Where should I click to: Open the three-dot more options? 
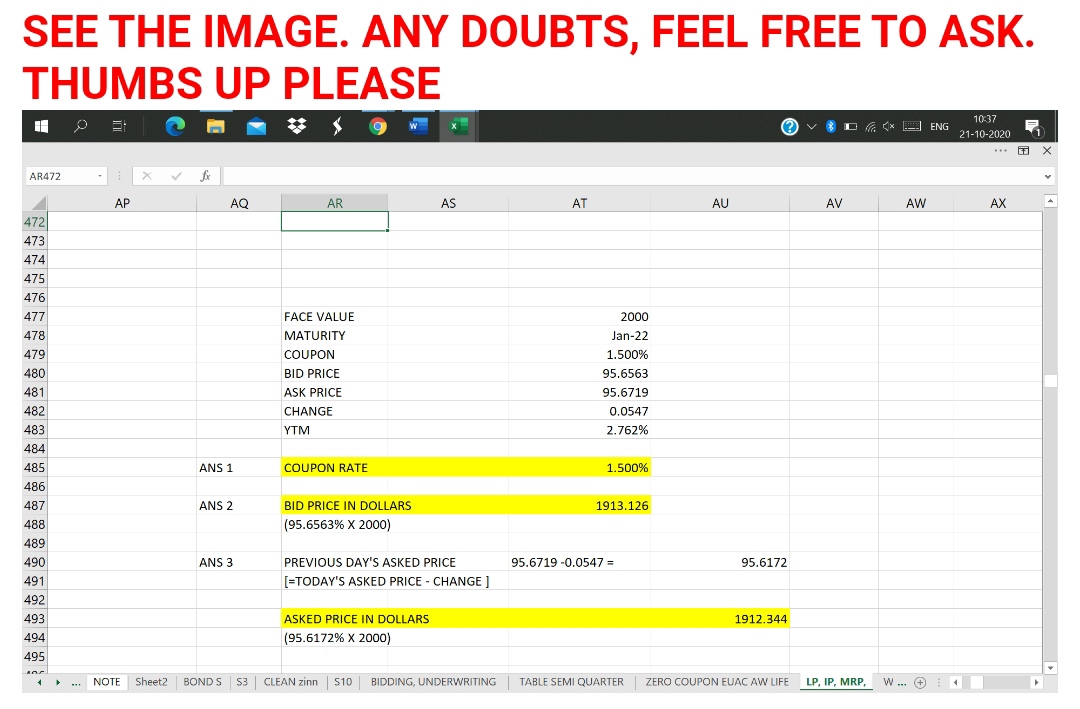tap(1001, 151)
